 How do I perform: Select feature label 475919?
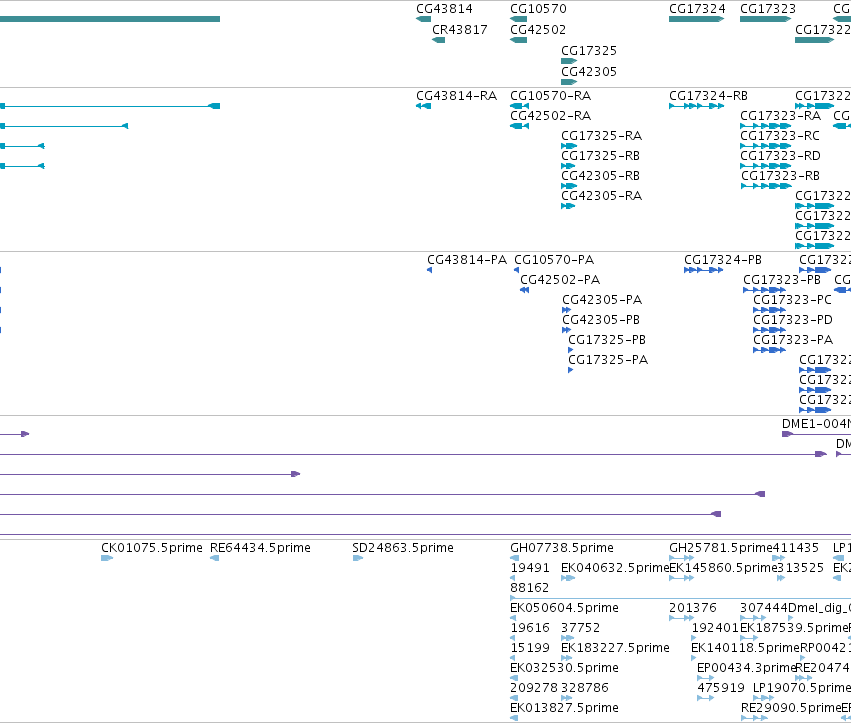(721, 688)
